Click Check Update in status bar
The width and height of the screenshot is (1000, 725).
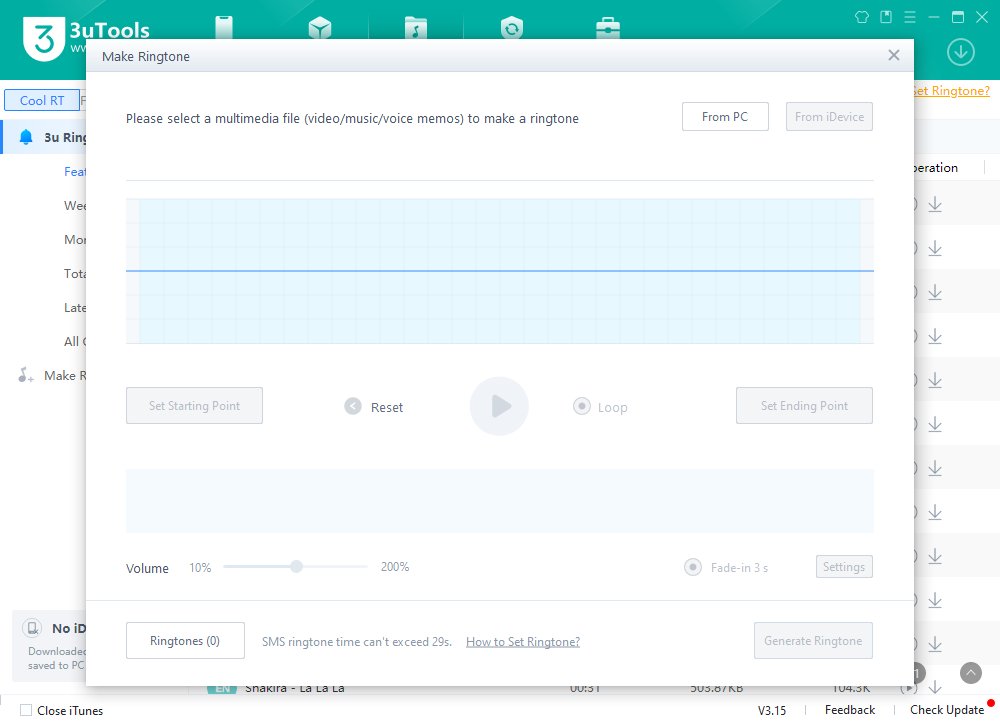[947, 710]
